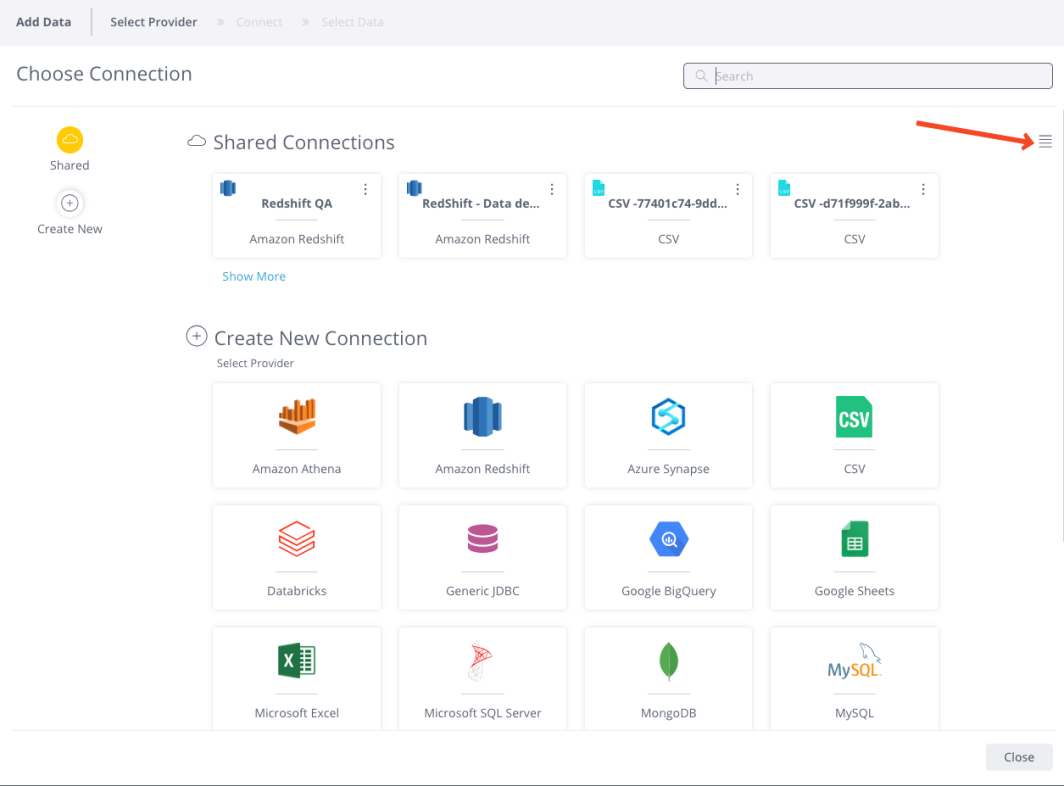Click the cloud icon beside Shared Connections

click(x=197, y=141)
